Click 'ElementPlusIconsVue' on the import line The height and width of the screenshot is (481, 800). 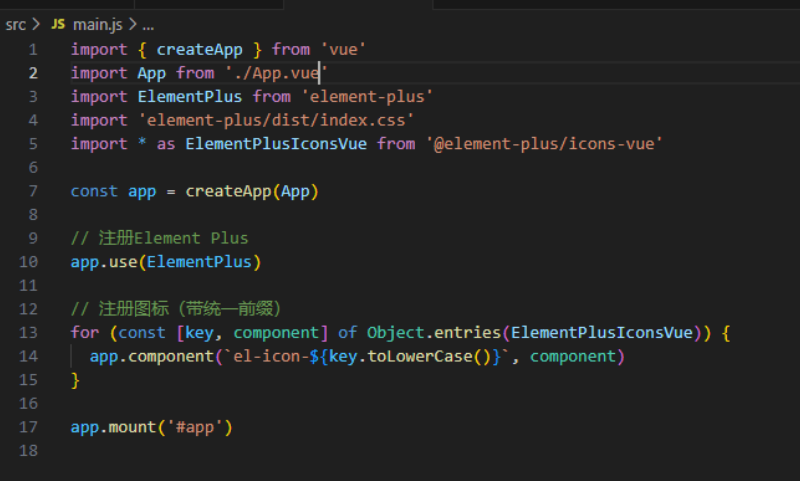276,144
